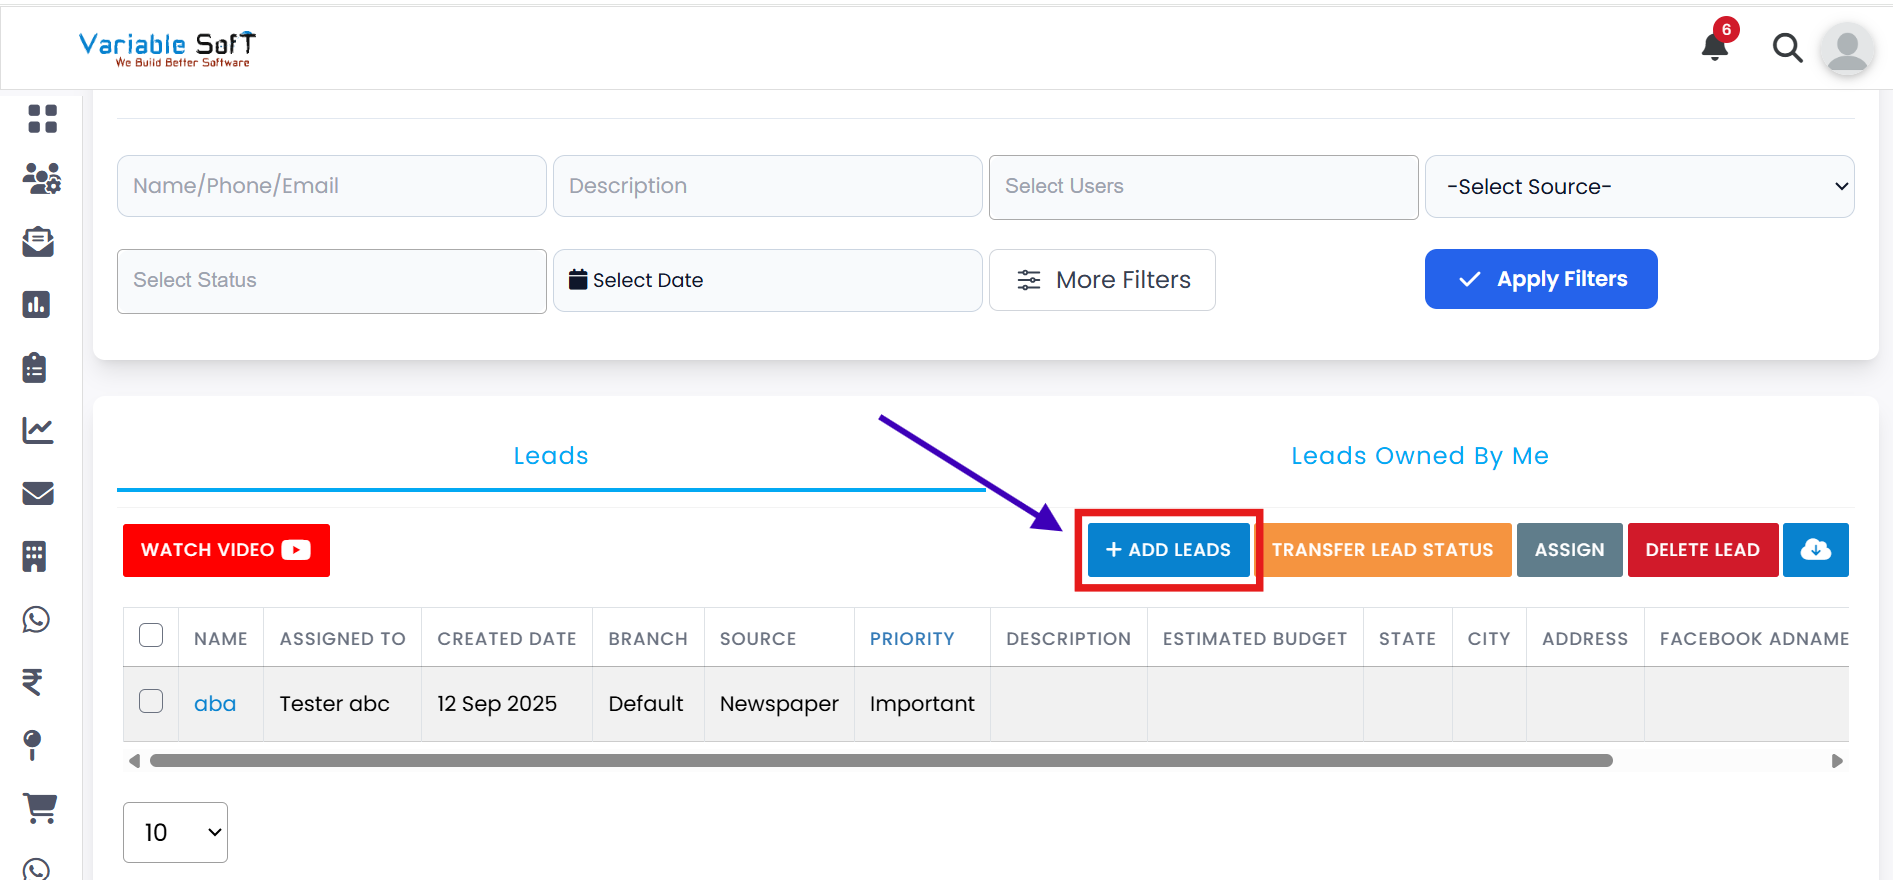Open the Select Users field
Viewport: 1893px width, 880px height.
click(1204, 187)
